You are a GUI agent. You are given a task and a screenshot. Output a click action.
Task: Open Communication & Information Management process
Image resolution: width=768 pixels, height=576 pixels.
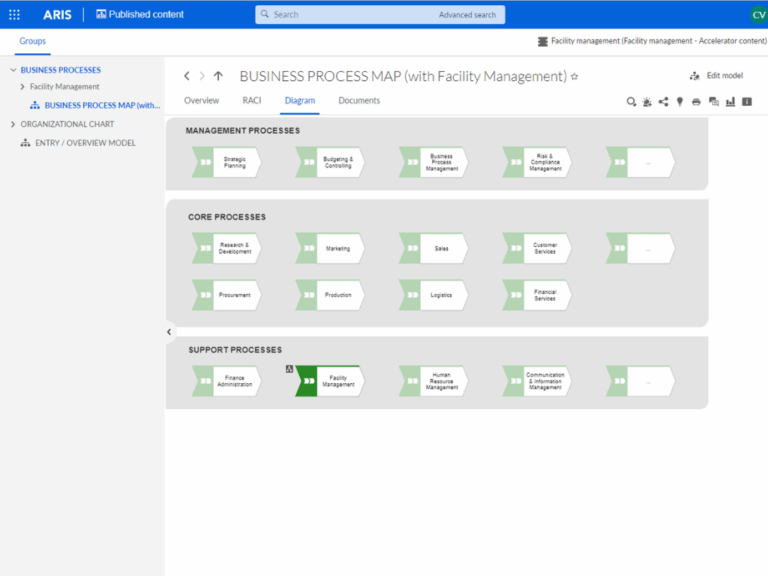tap(537, 381)
